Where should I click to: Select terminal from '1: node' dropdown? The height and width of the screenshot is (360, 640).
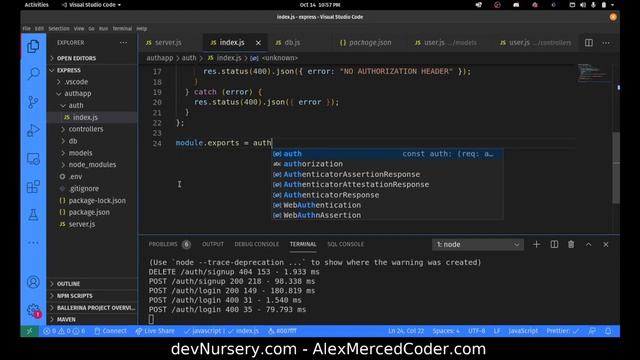tap(478, 244)
